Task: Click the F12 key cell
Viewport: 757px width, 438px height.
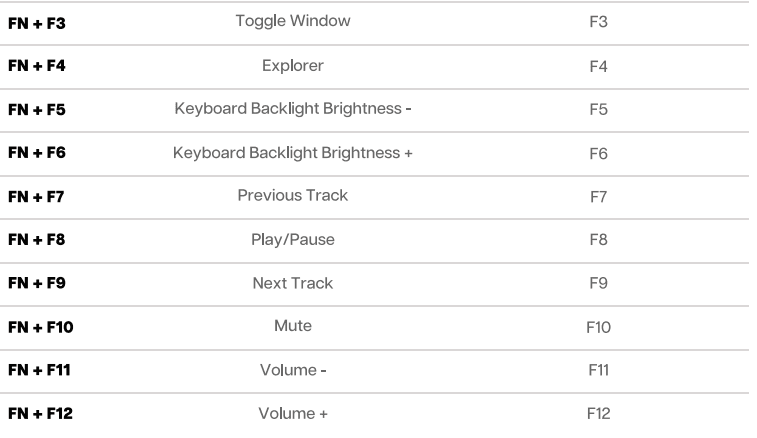Action: coord(599,415)
